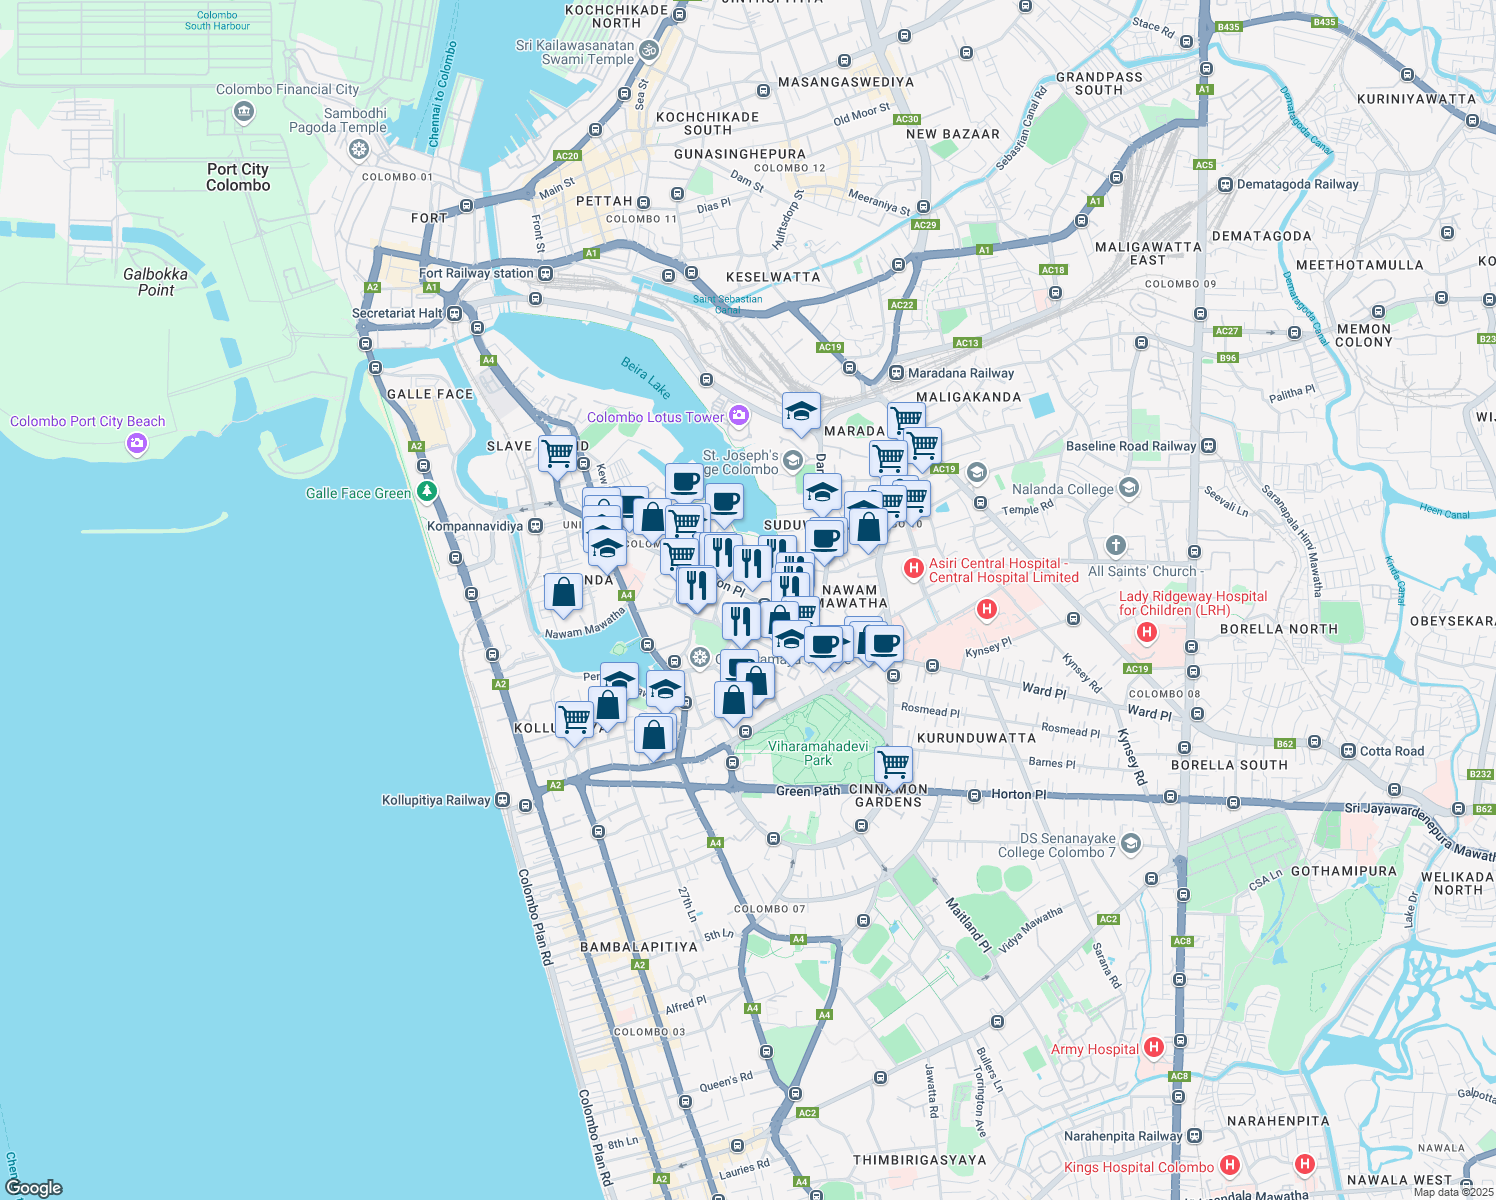This screenshot has height=1200, width=1496.
Task: Open the Colombo Port City Beach marker
Action: click(137, 443)
